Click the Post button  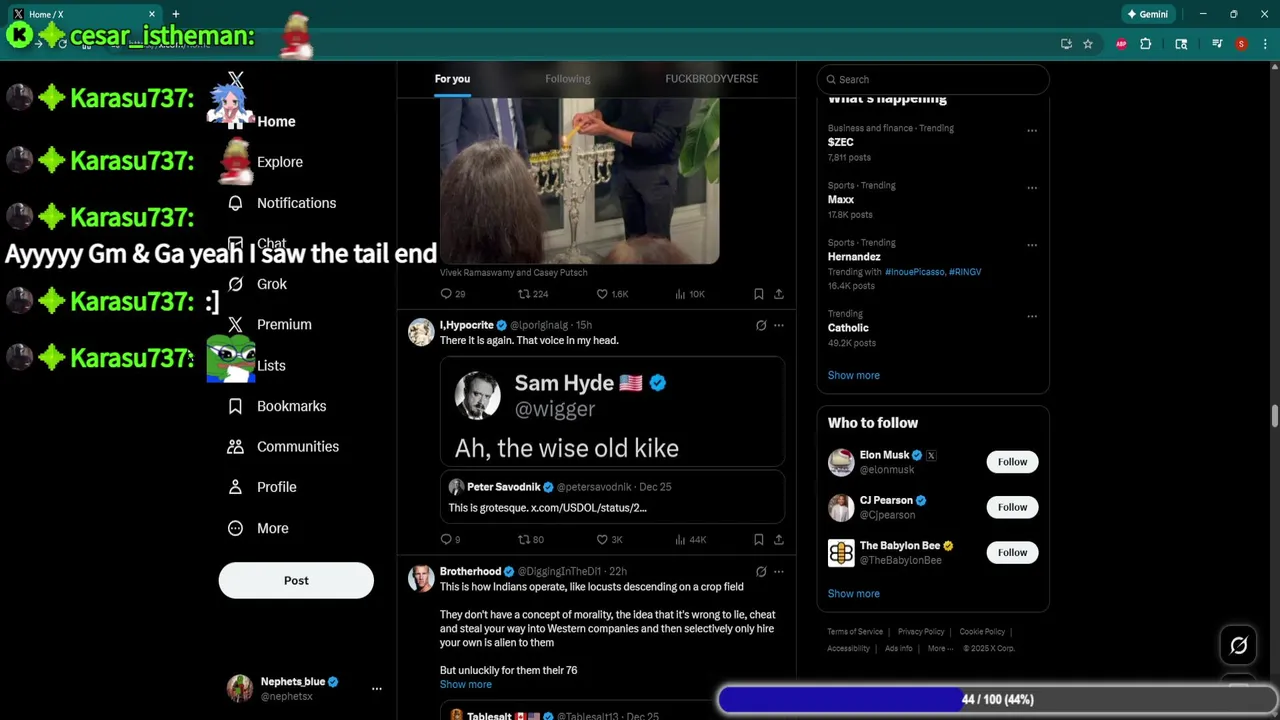click(x=296, y=581)
